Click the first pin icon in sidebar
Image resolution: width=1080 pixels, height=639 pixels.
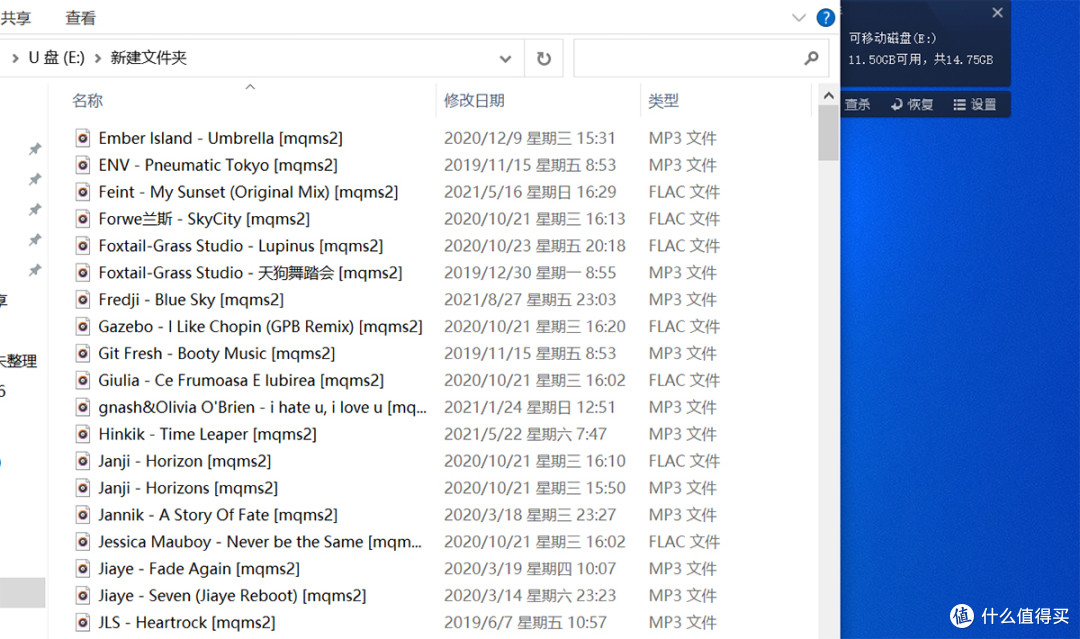(34, 149)
